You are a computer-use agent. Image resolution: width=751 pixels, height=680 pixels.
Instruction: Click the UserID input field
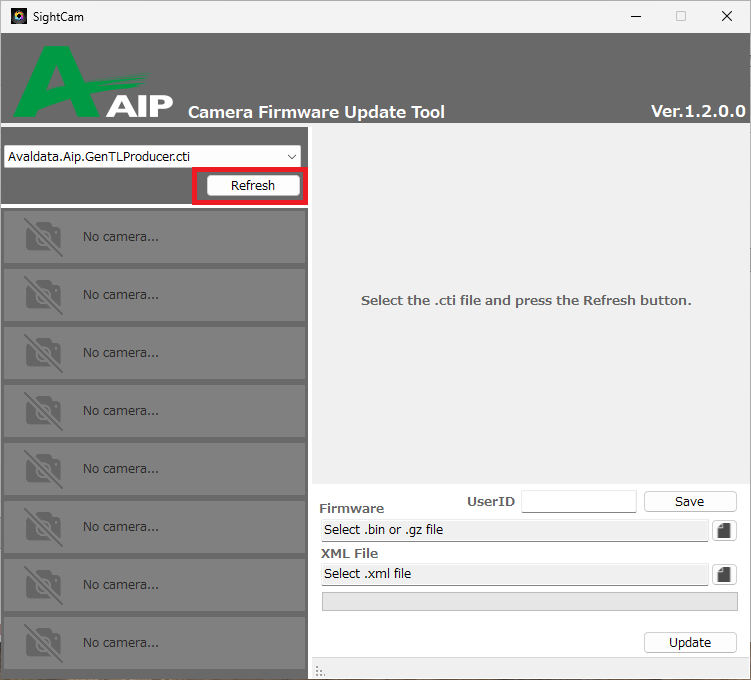(x=579, y=501)
